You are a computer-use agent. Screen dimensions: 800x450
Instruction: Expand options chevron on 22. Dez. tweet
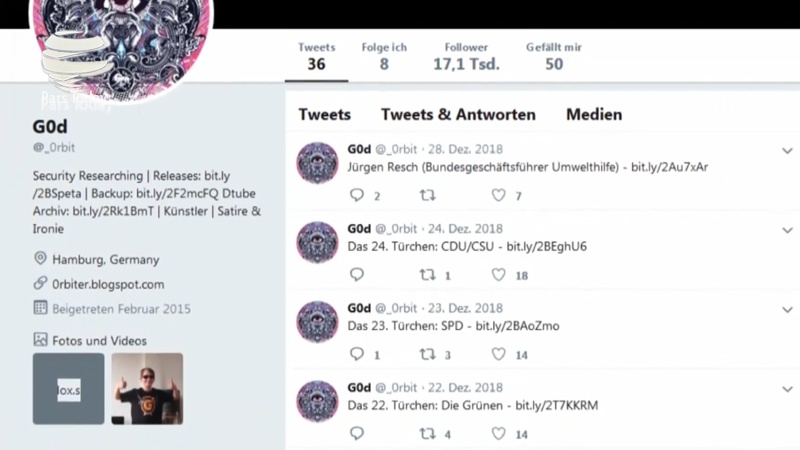point(787,389)
